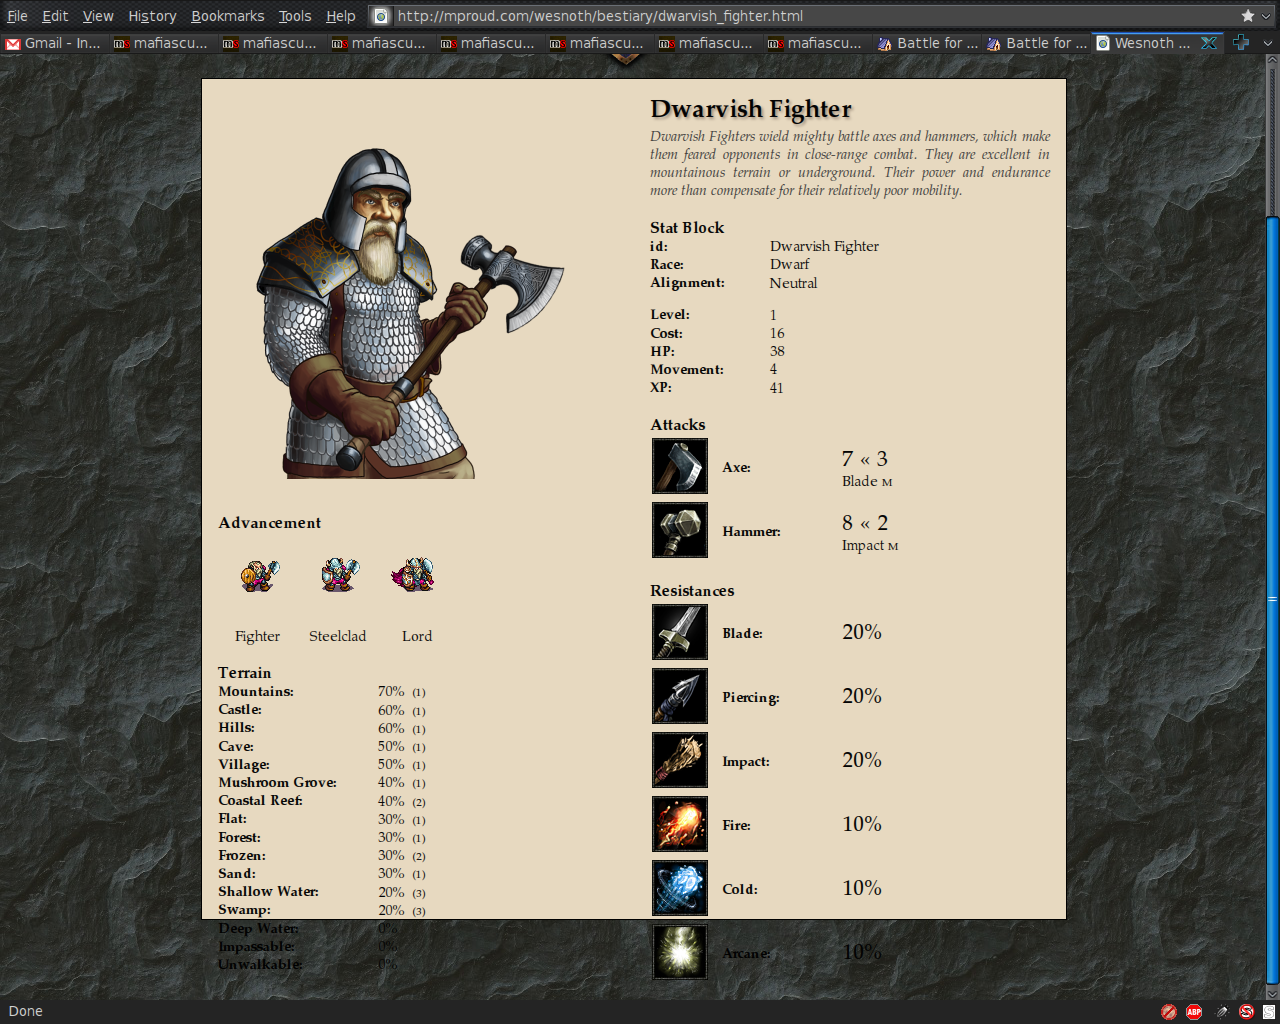
Task: Click the Adblock Plus ABP status icon
Action: point(1194,1012)
